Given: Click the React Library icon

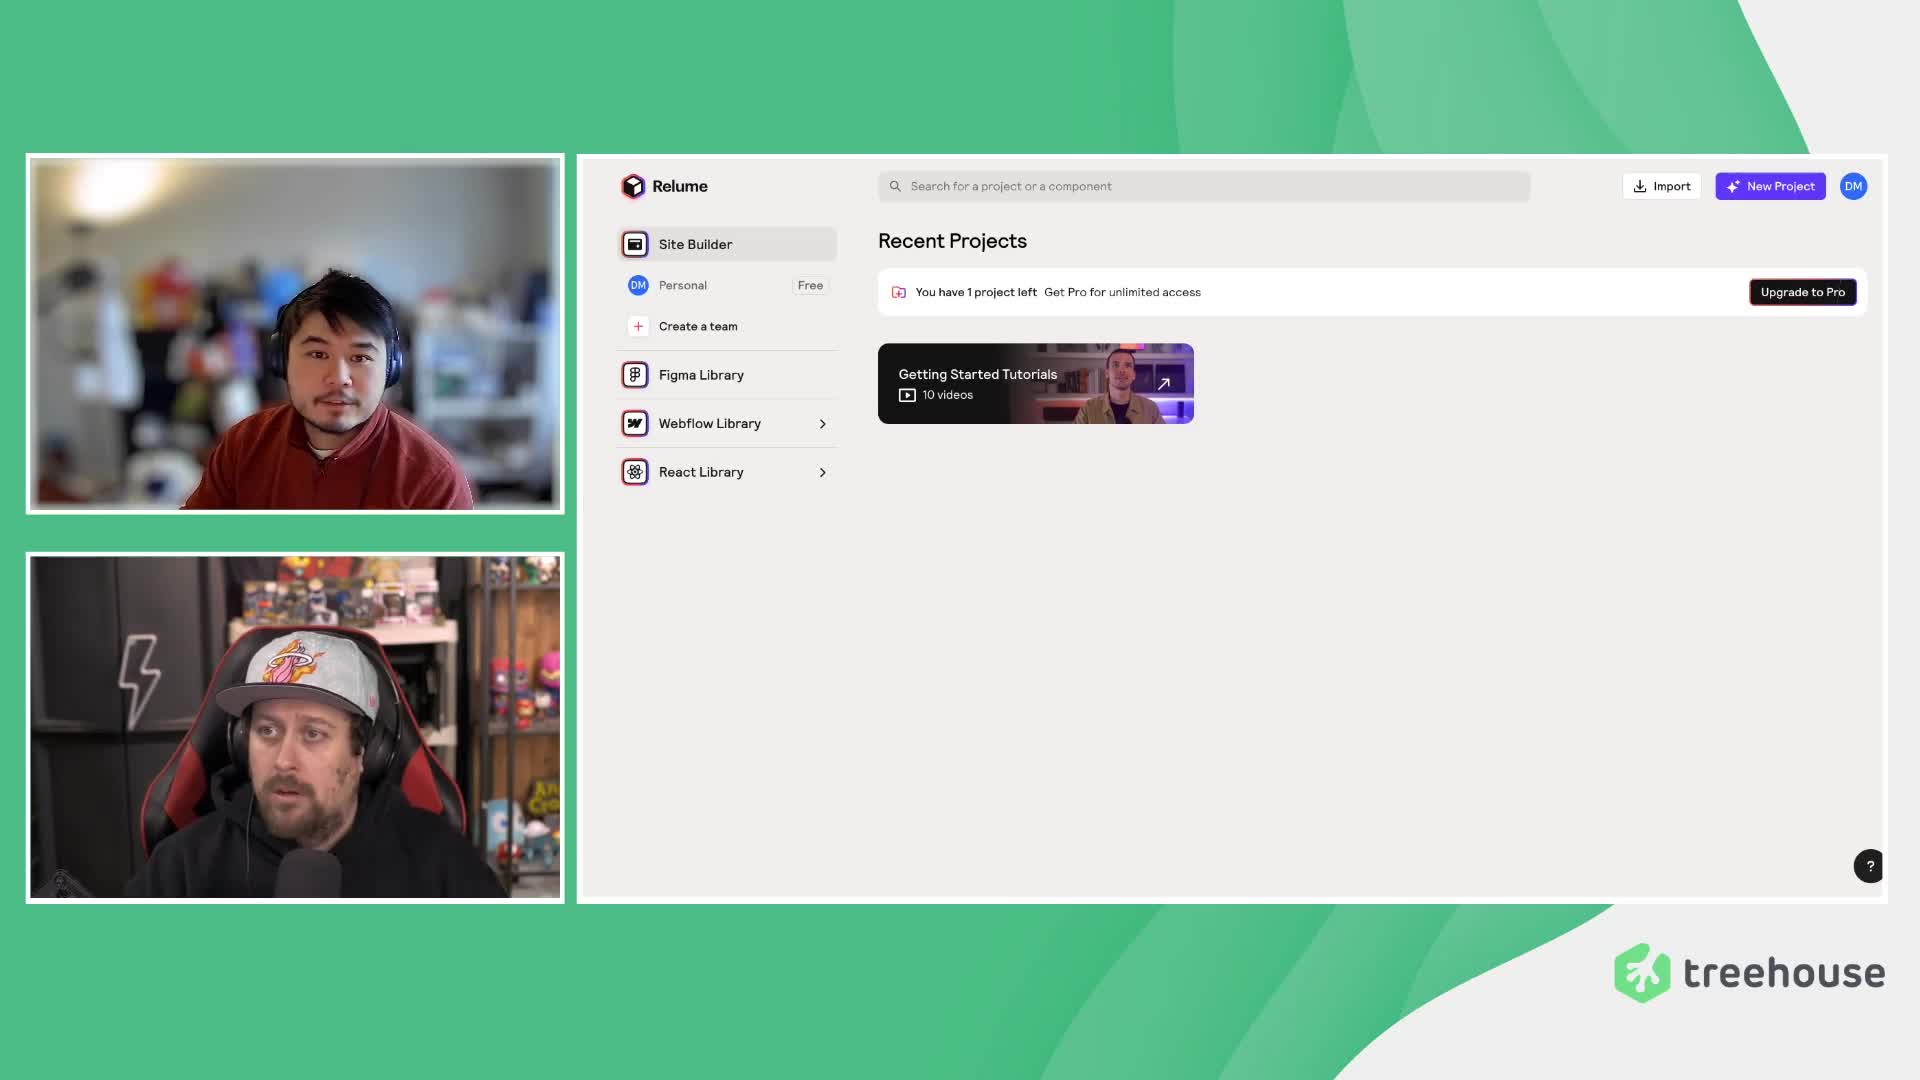Looking at the screenshot, I should coord(635,472).
